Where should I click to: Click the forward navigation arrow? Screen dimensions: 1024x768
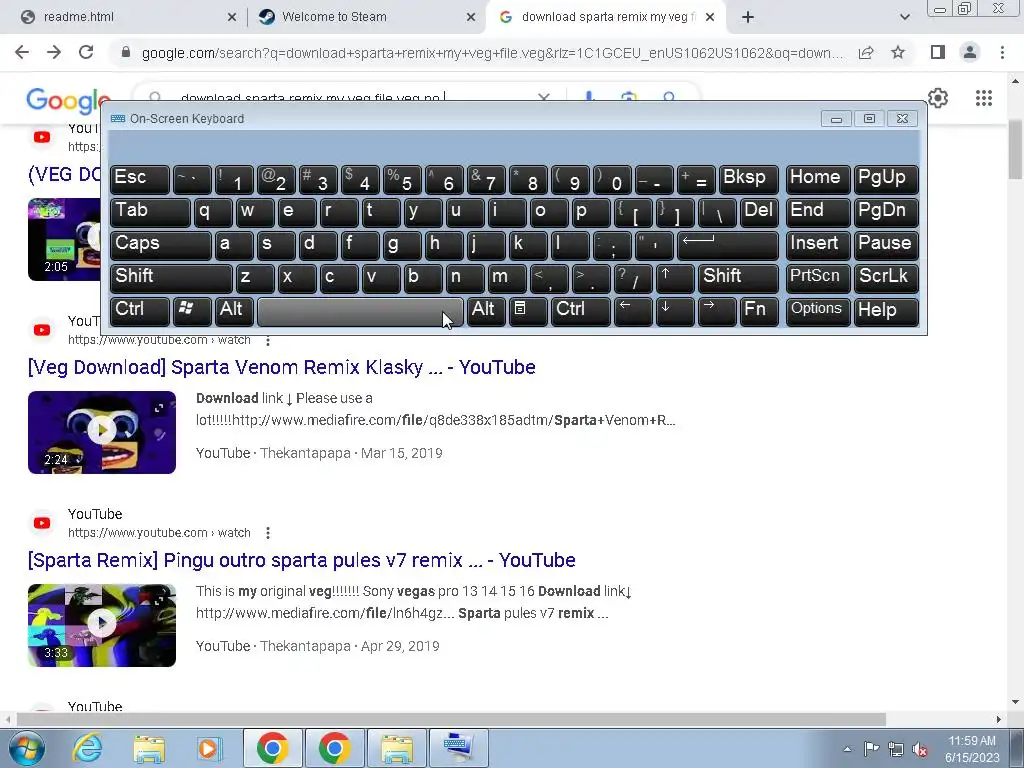pyautogui.click(x=54, y=52)
